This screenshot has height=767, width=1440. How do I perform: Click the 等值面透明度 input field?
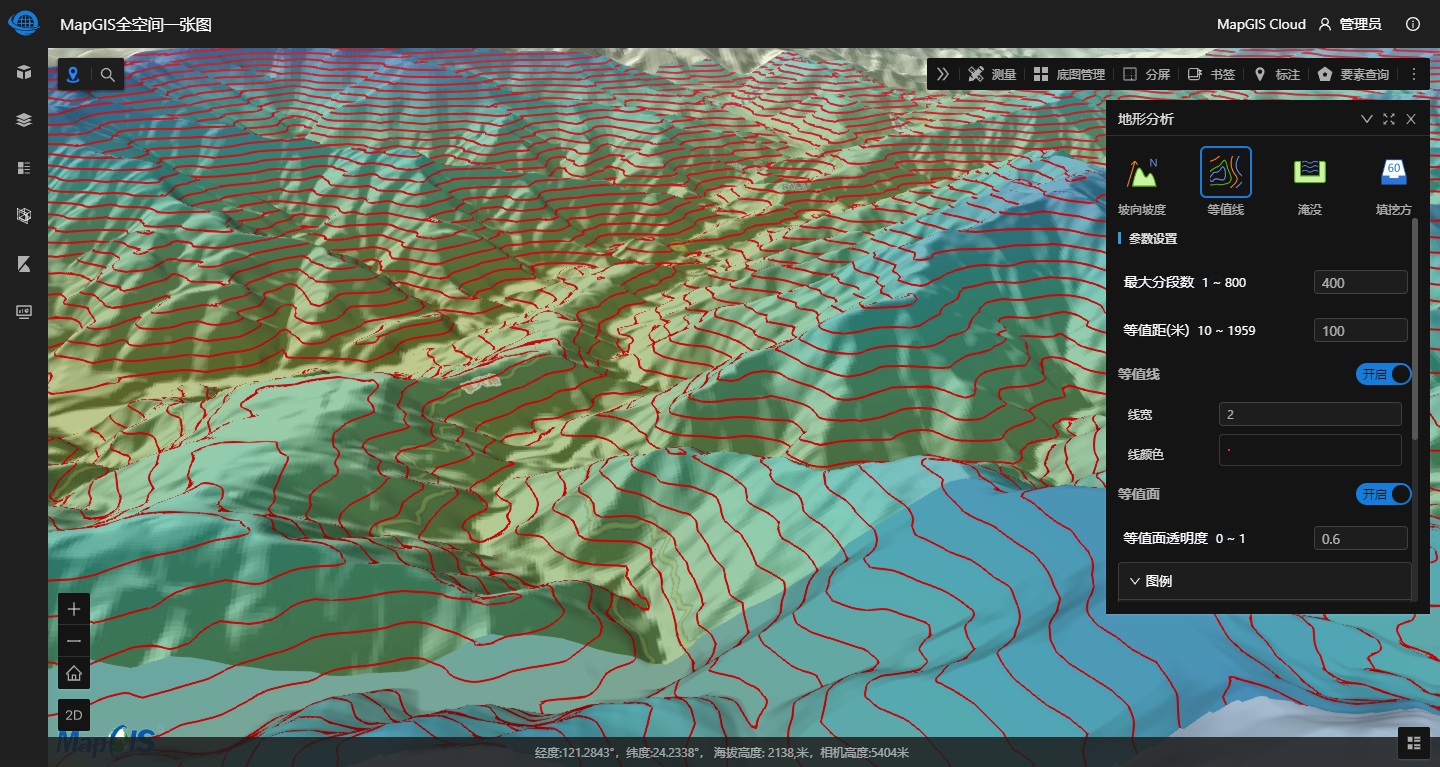point(1361,538)
